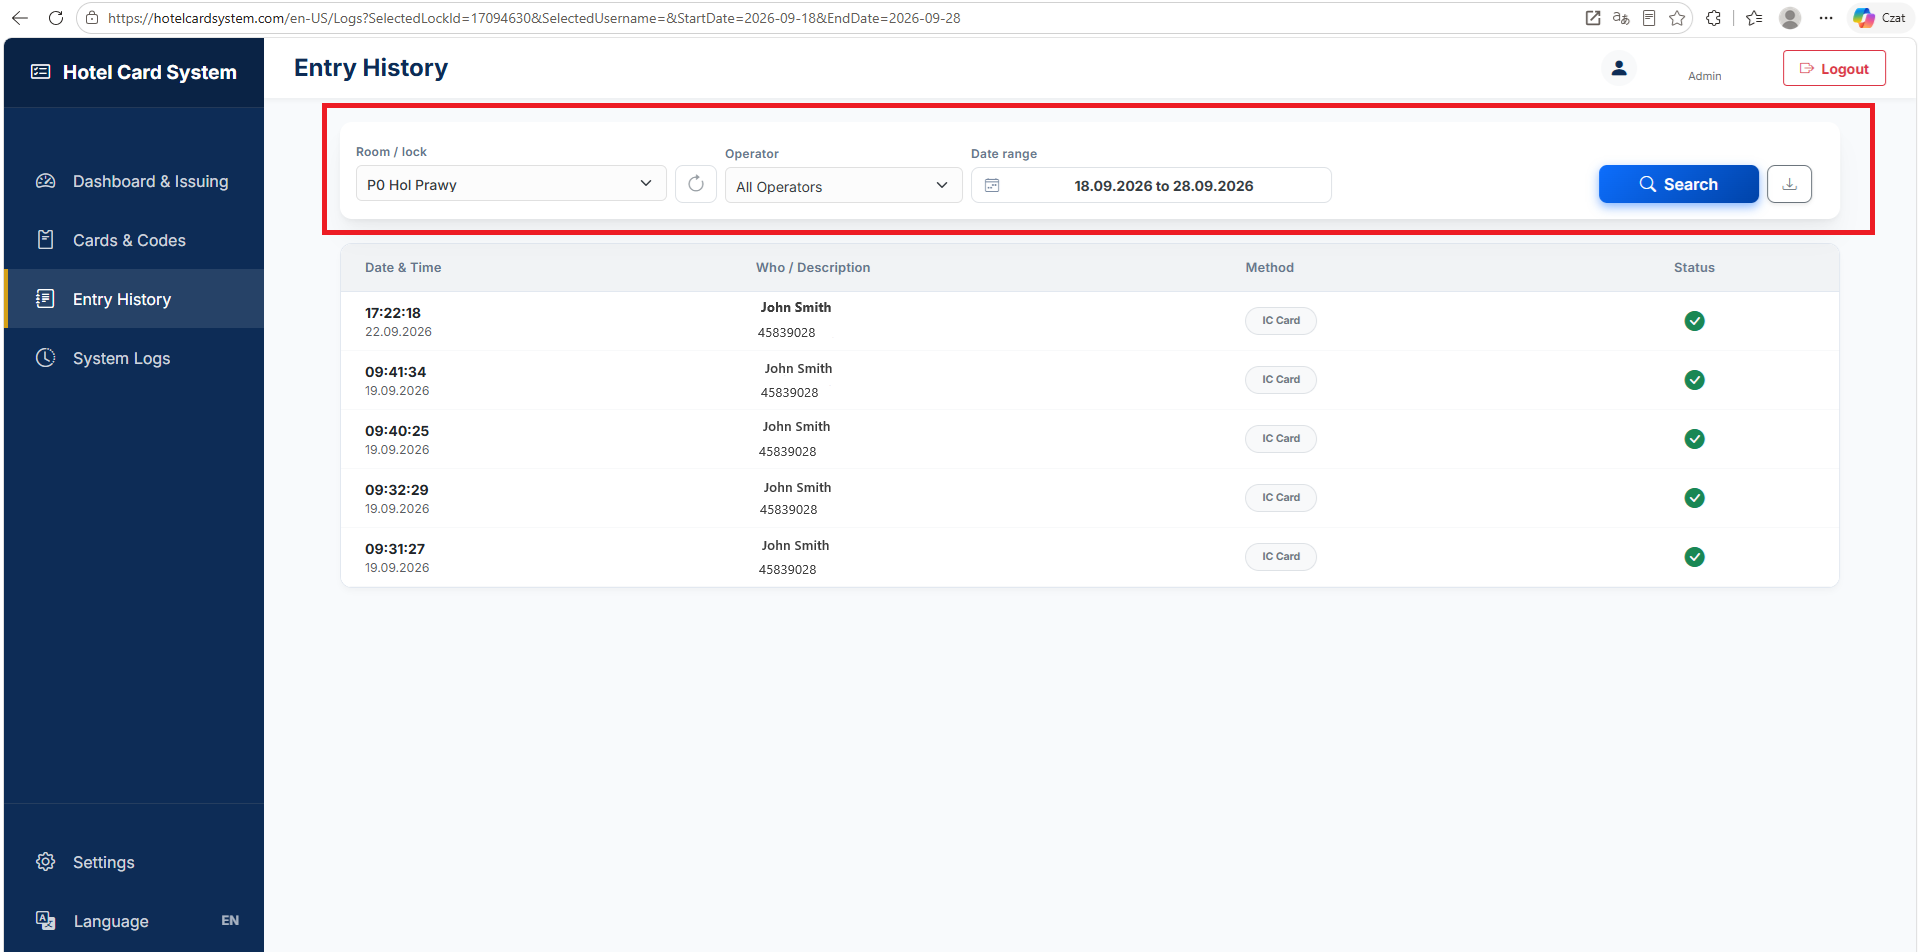Click the Who / Description column header
This screenshot has width=1920, height=952.
tap(813, 267)
